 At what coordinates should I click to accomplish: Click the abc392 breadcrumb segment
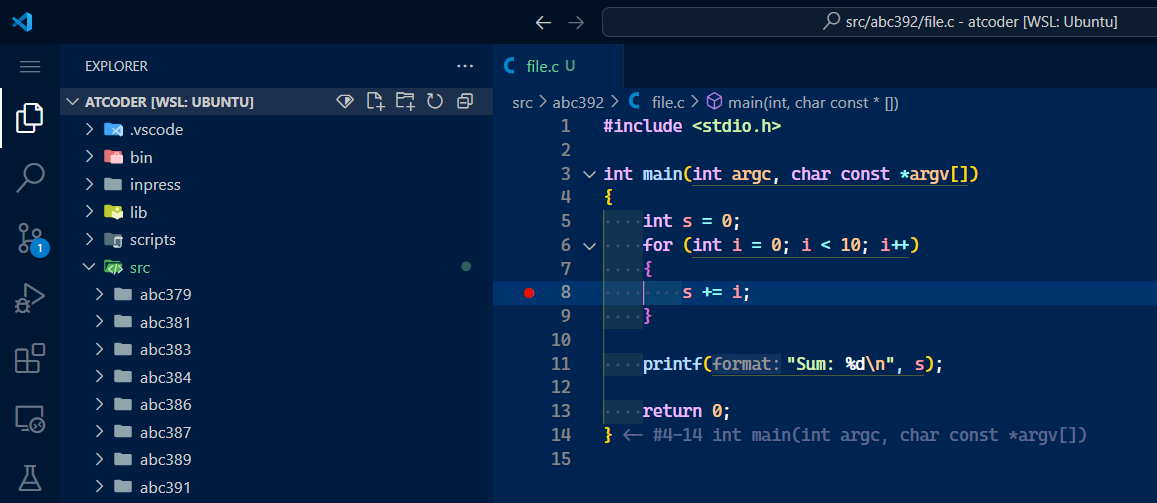[x=578, y=103]
